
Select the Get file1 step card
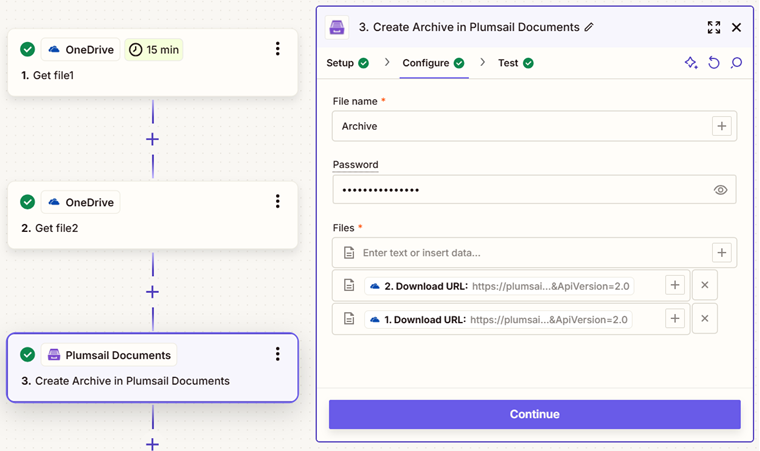[x=153, y=63]
